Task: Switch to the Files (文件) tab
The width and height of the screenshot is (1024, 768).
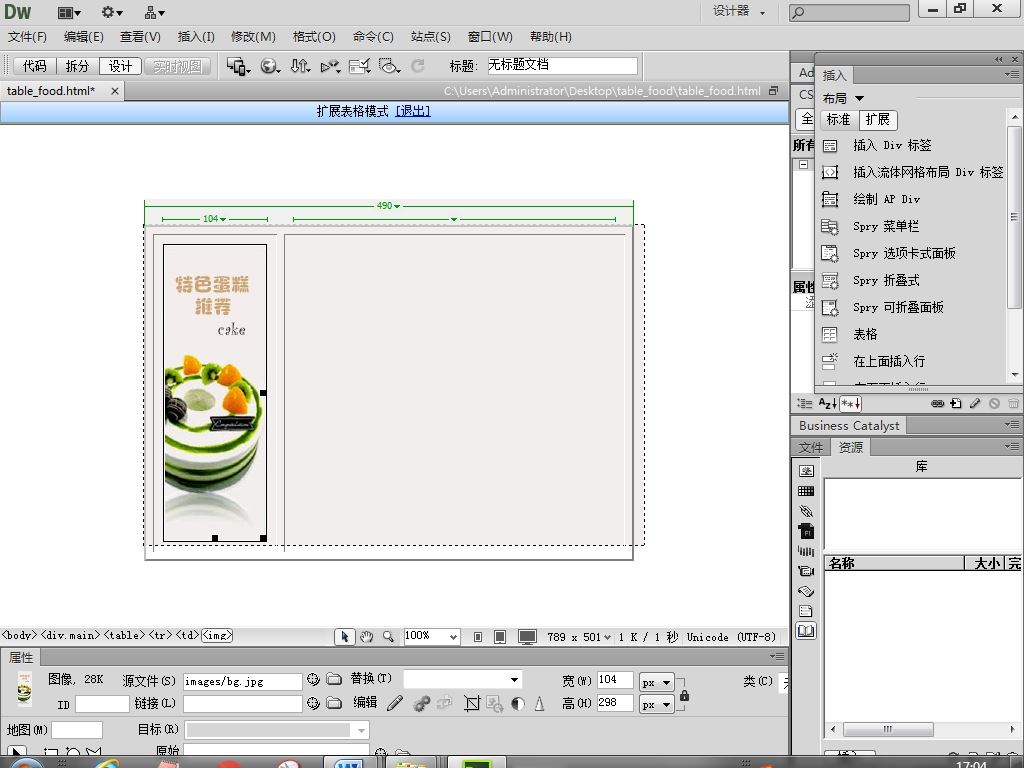Action: (x=811, y=447)
